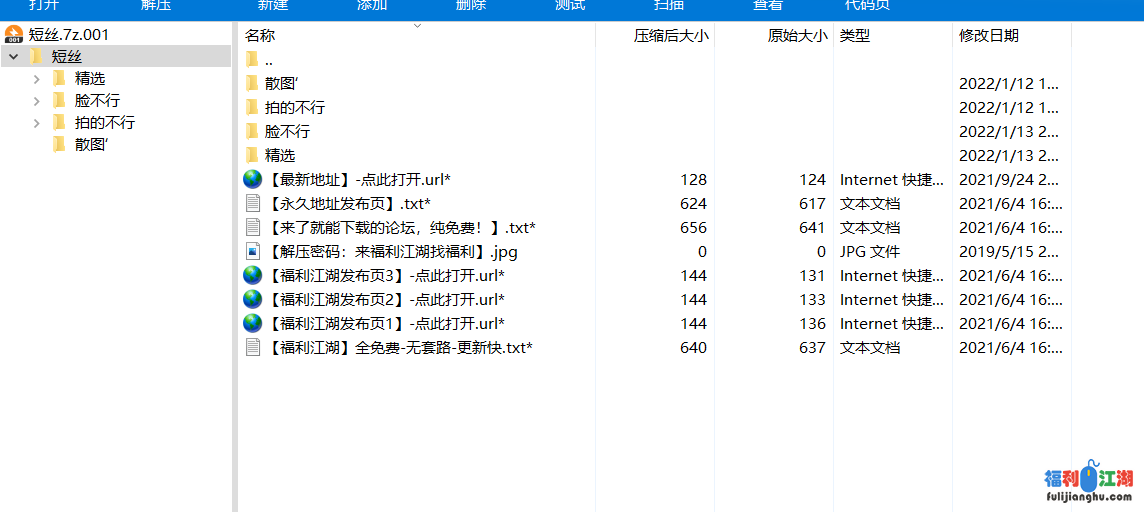
Task: Select the 【最新地址】-点此打开.url globe icon
Action: (x=253, y=180)
